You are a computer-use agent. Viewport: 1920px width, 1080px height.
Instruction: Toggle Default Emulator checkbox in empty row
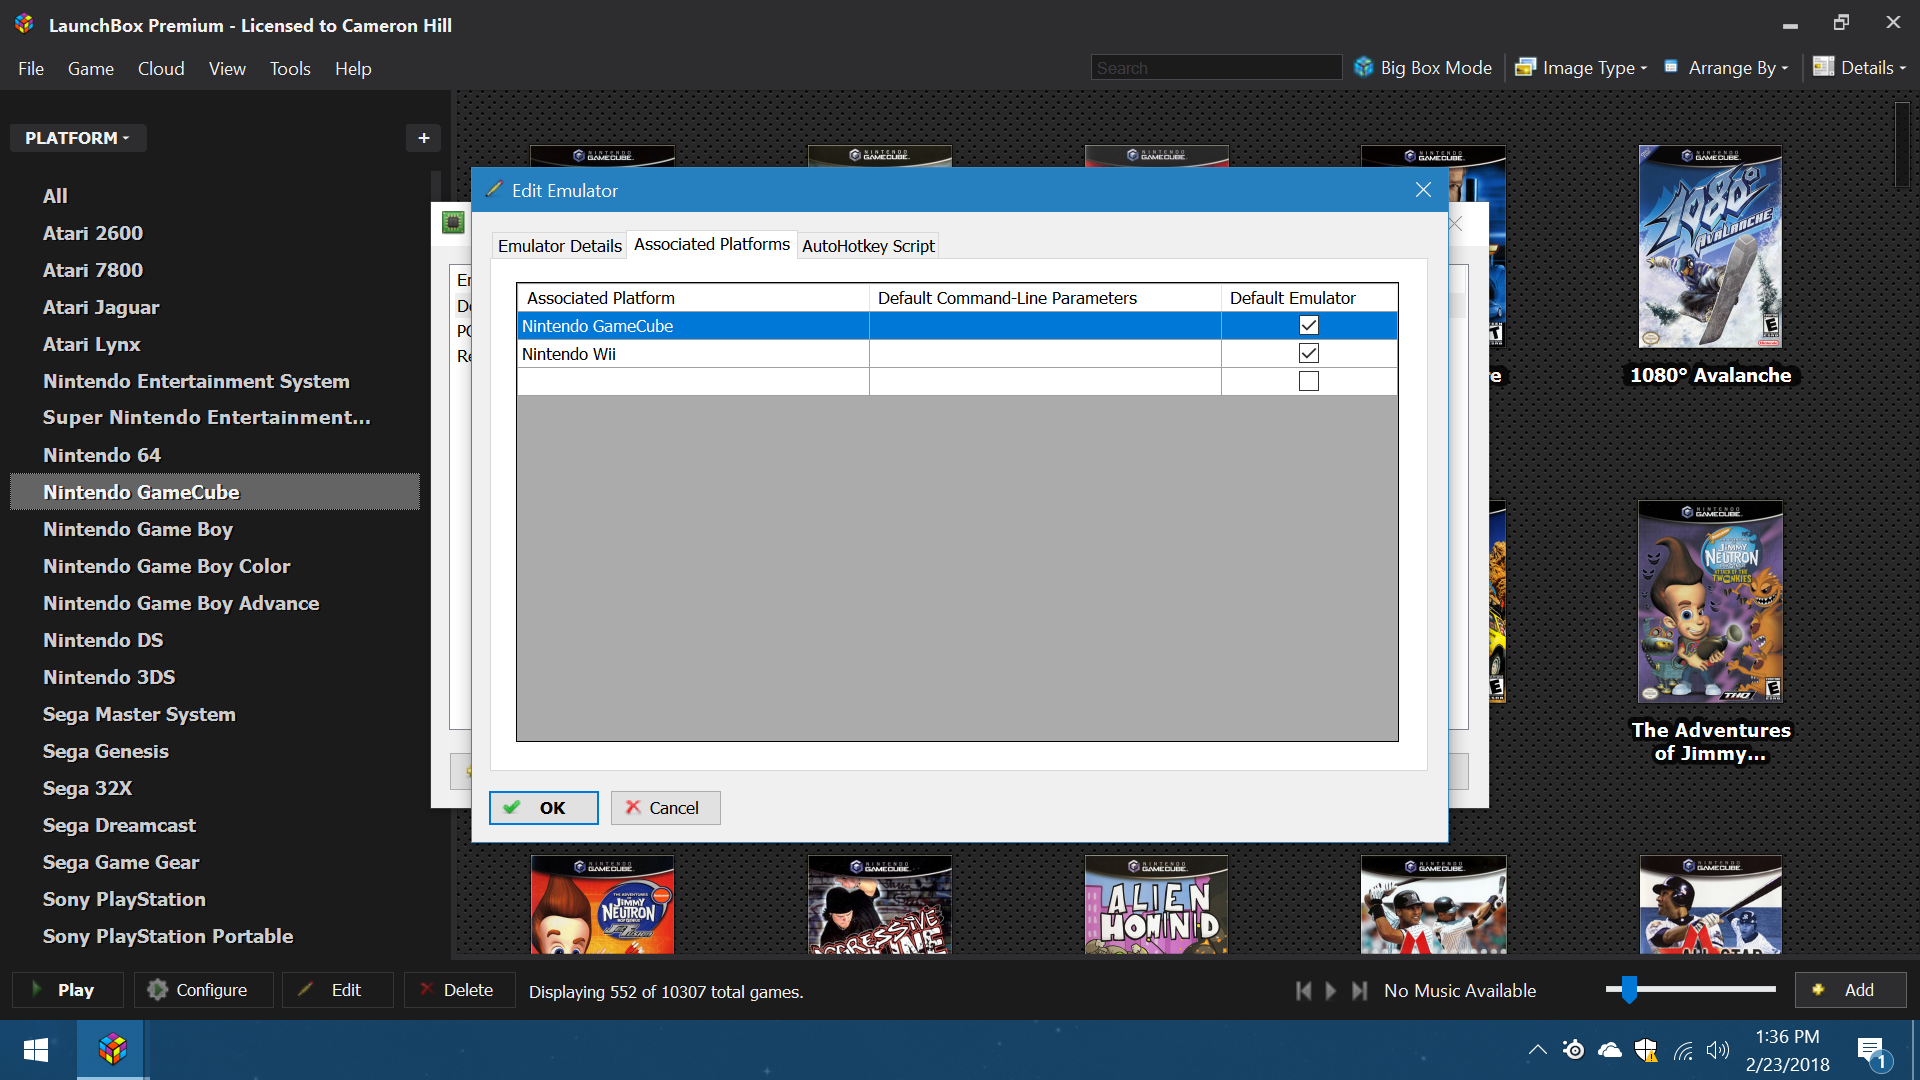coord(1308,381)
